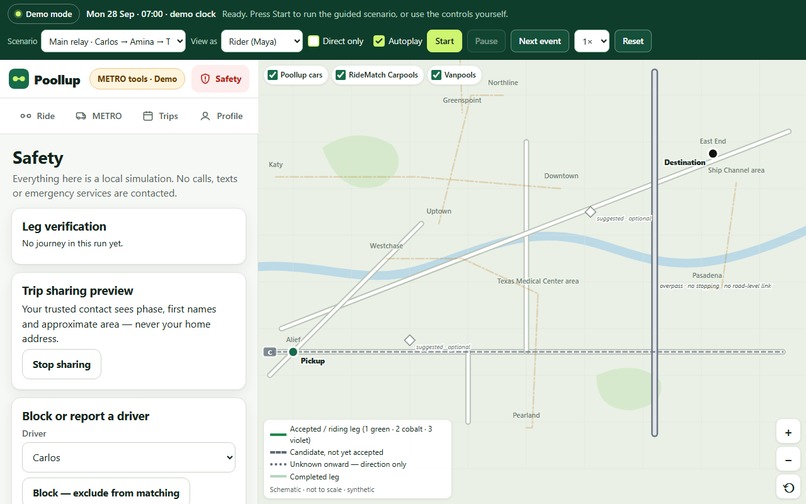The width and height of the screenshot is (806, 504).
Task: Click the Westchase map label
Action: [386, 246]
